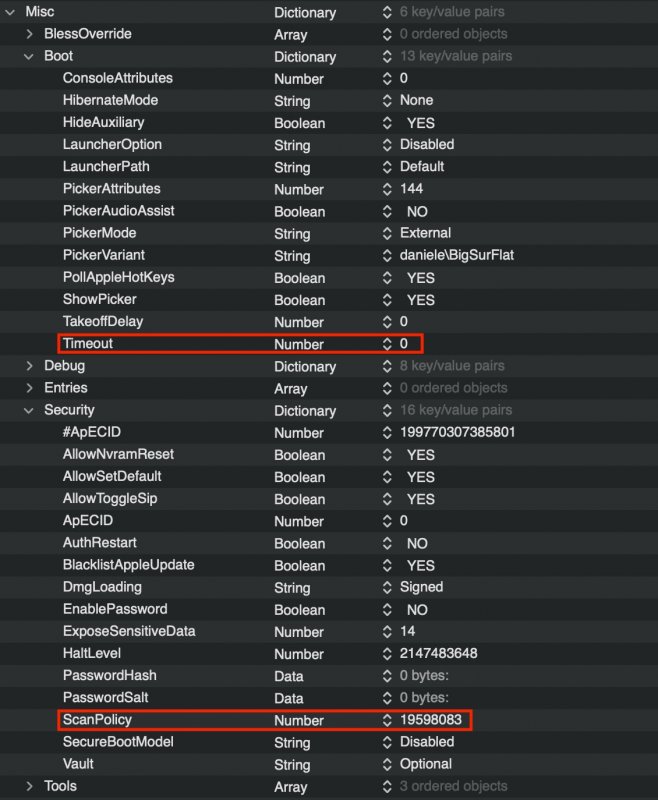Toggle ShowPicker boolean value
The image size is (658, 800).
(x=420, y=300)
